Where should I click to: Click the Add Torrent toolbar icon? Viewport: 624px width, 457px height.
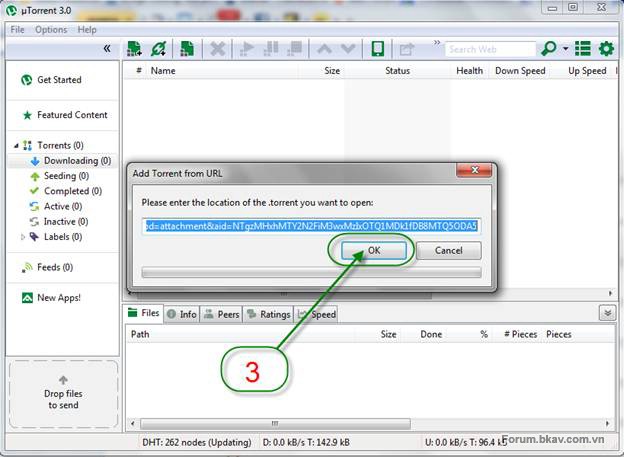coord(134,48)
